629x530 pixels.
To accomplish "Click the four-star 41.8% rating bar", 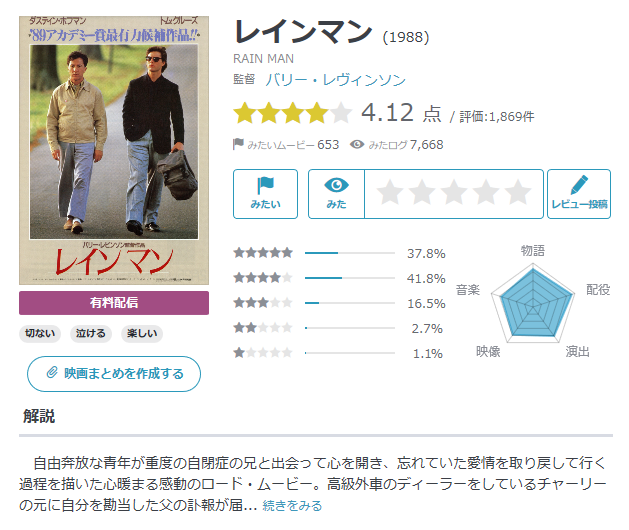I will click(x=350, y=278).
